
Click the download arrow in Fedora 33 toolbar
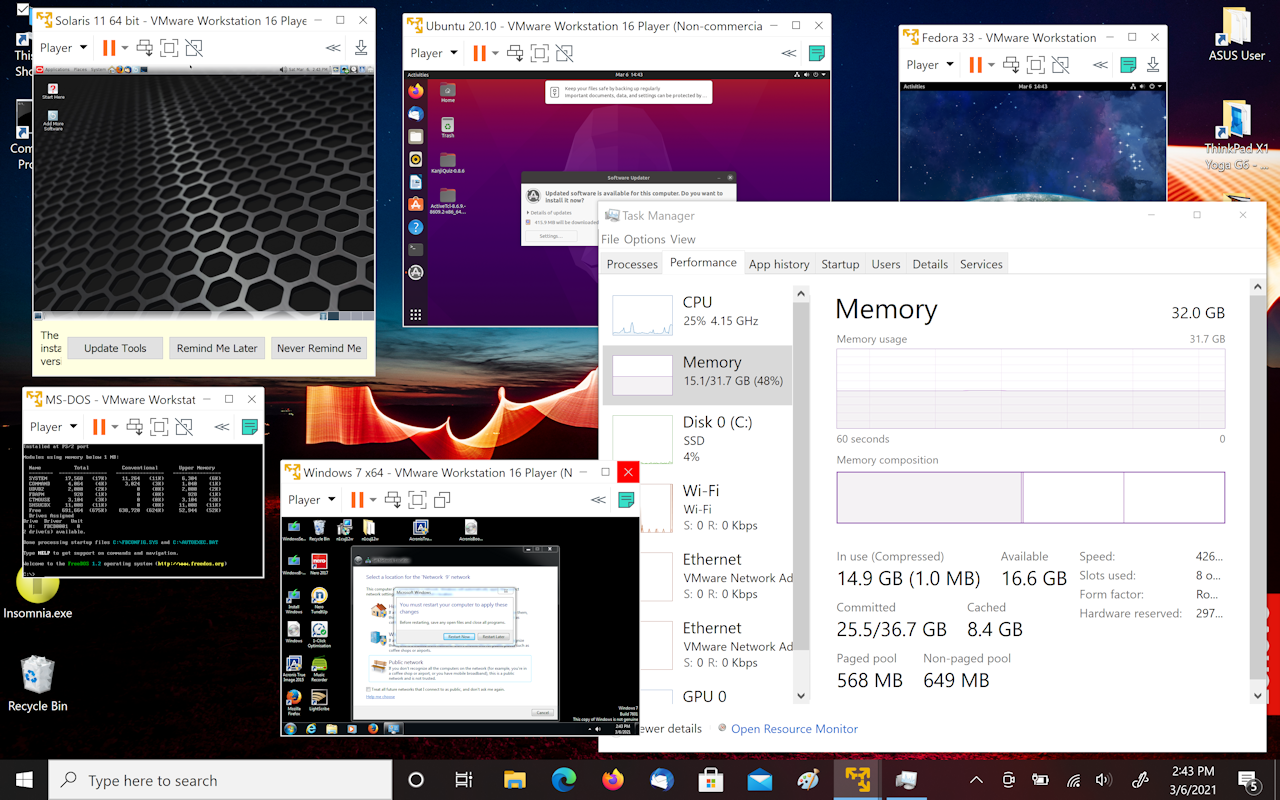[x=1153, y=65]
